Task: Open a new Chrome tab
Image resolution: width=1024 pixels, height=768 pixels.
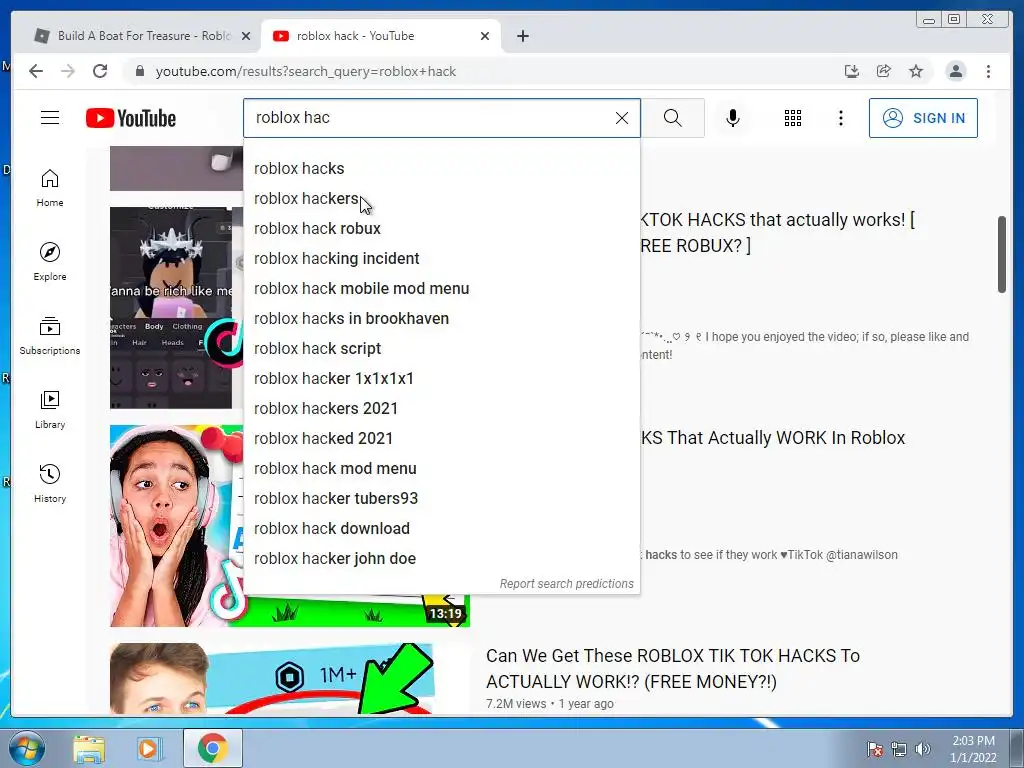Action: tap(522, 36)
